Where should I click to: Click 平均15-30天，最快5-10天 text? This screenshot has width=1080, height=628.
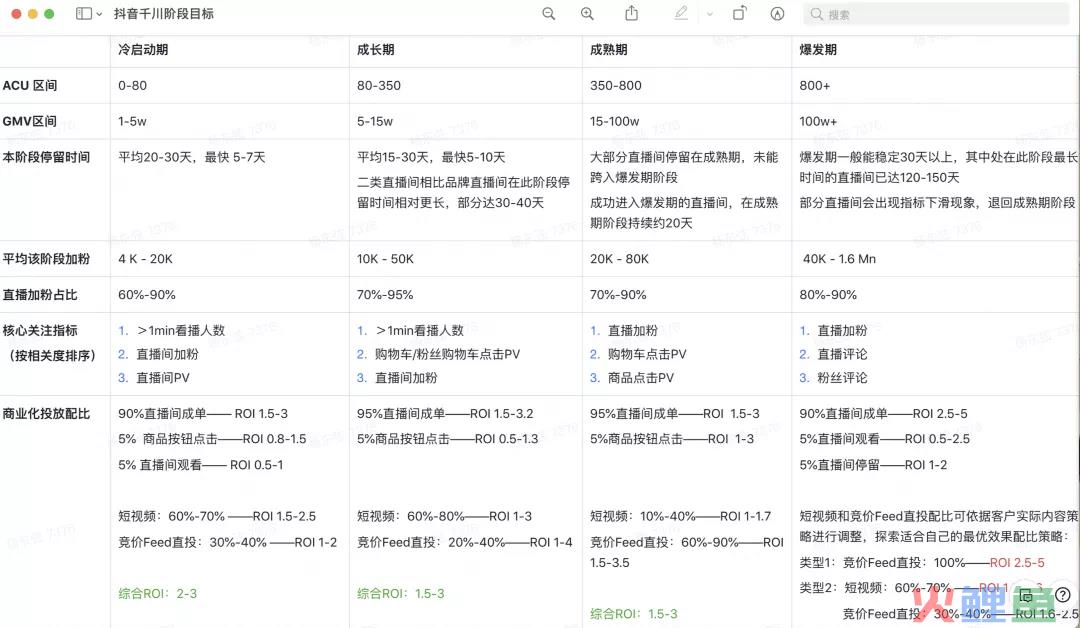[431, 157]
